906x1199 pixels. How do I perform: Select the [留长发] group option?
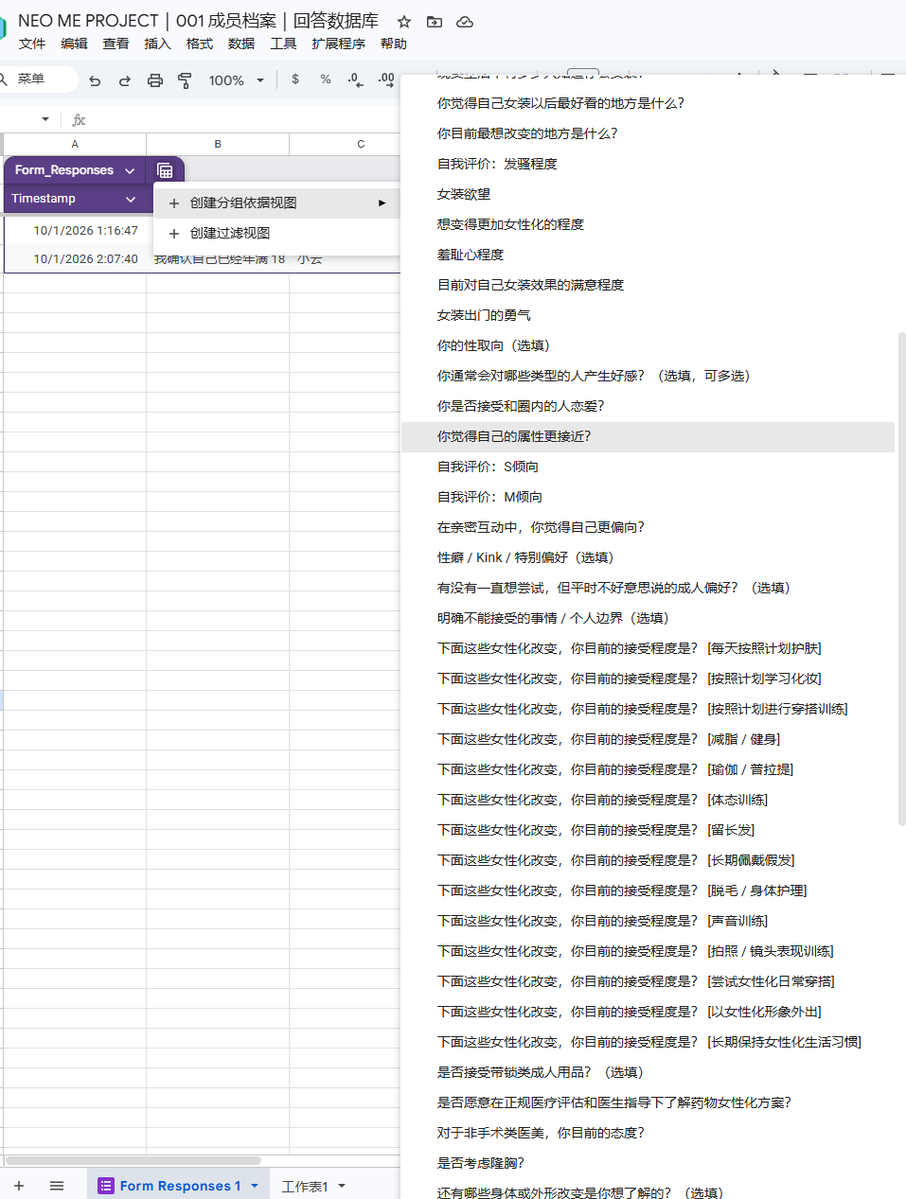click(x=648, y=830)
